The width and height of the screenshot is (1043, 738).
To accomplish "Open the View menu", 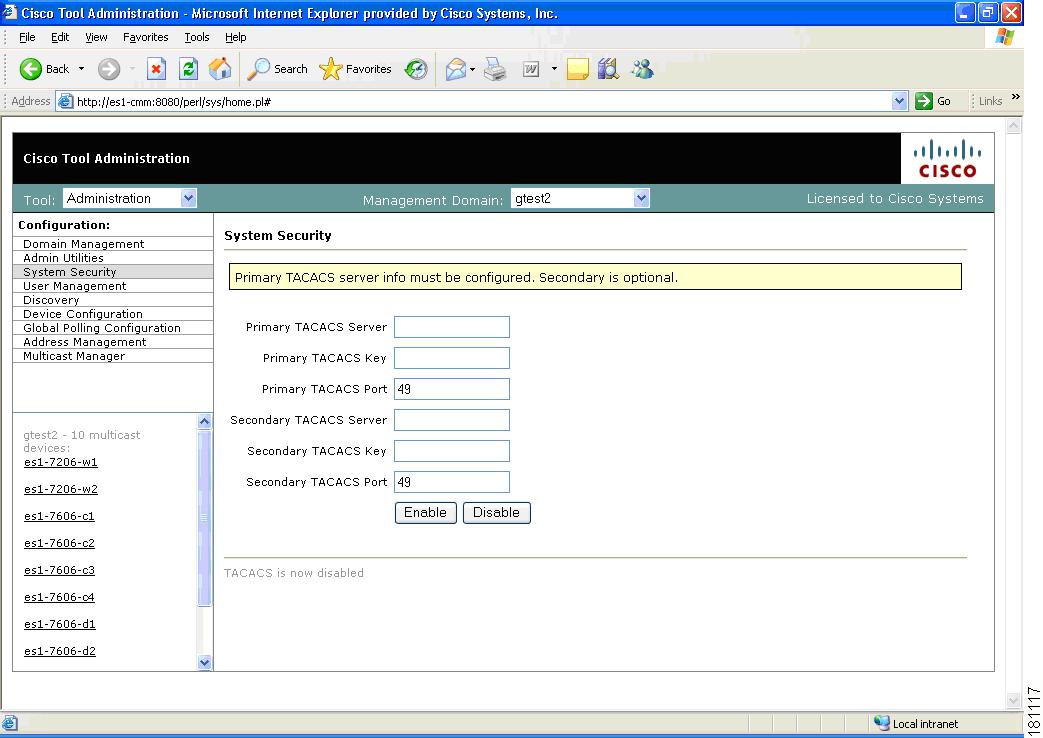I will click(x=96, y=37).
